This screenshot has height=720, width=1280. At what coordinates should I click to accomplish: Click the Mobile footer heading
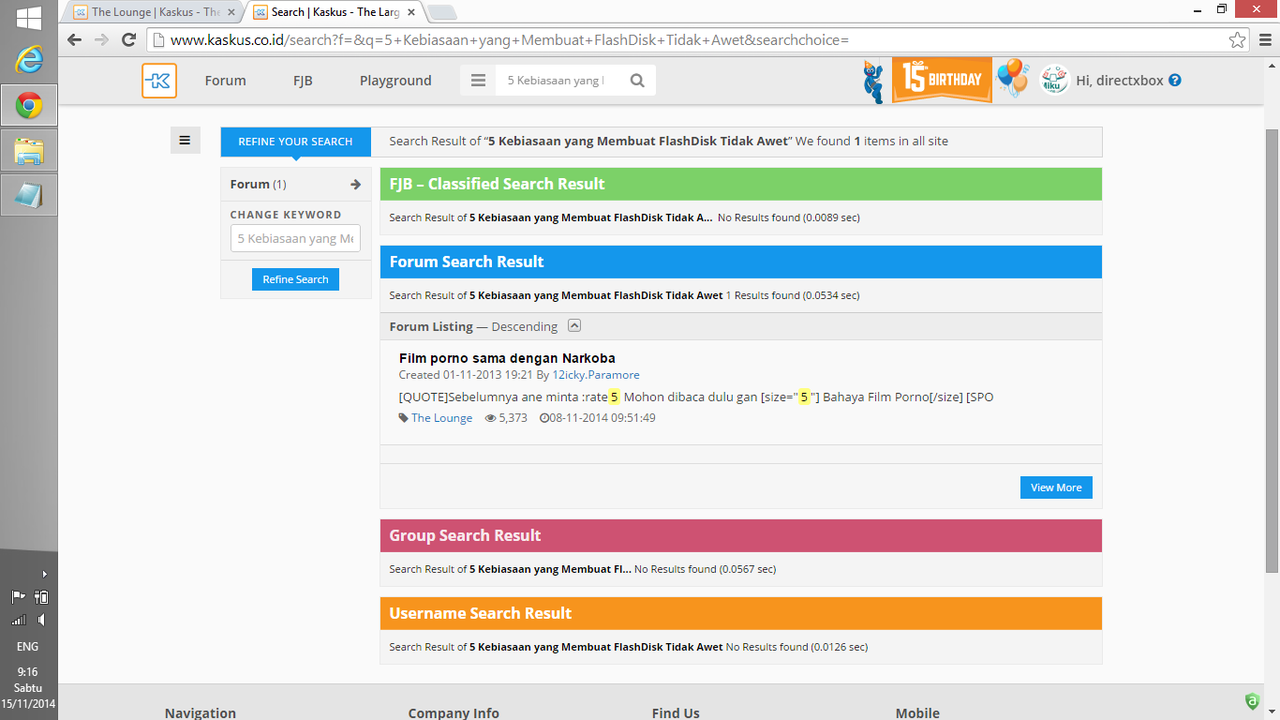pos(918,712)
